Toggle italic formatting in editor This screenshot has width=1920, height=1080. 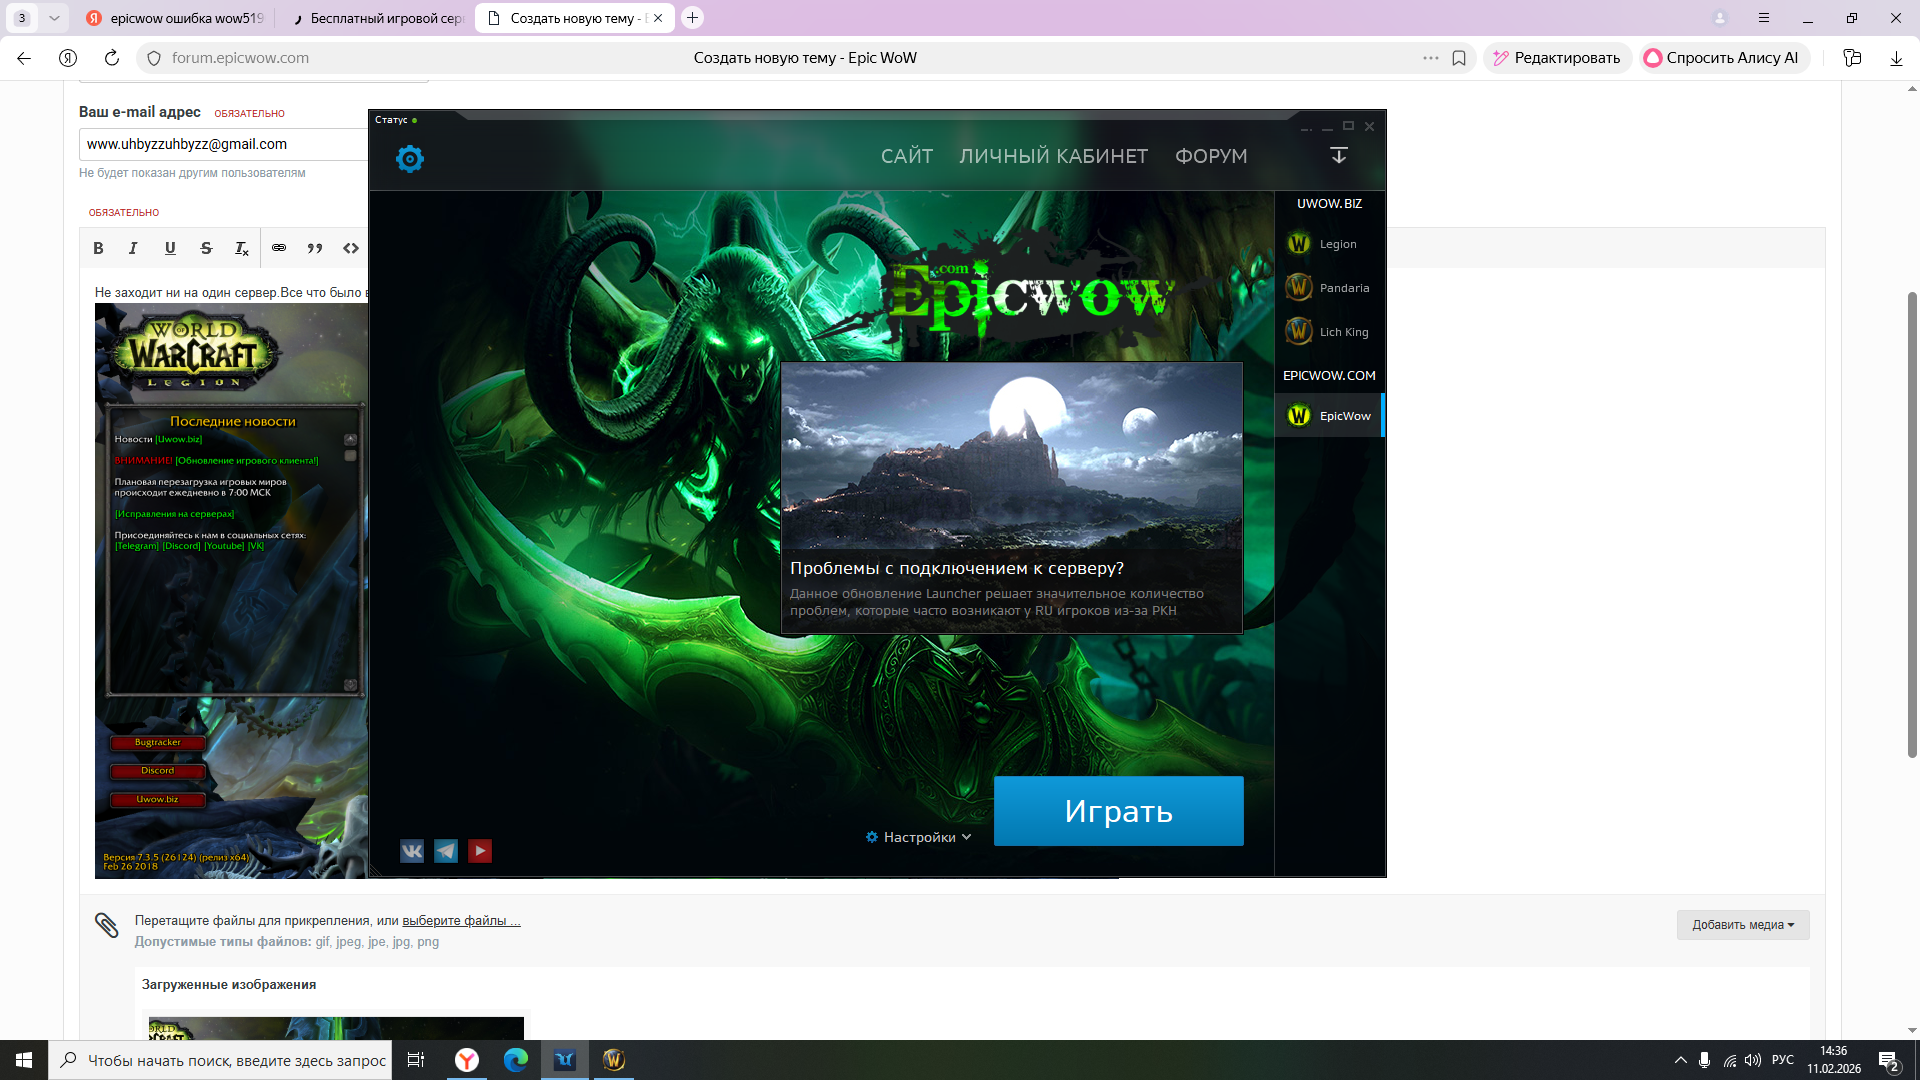[133, 248]
